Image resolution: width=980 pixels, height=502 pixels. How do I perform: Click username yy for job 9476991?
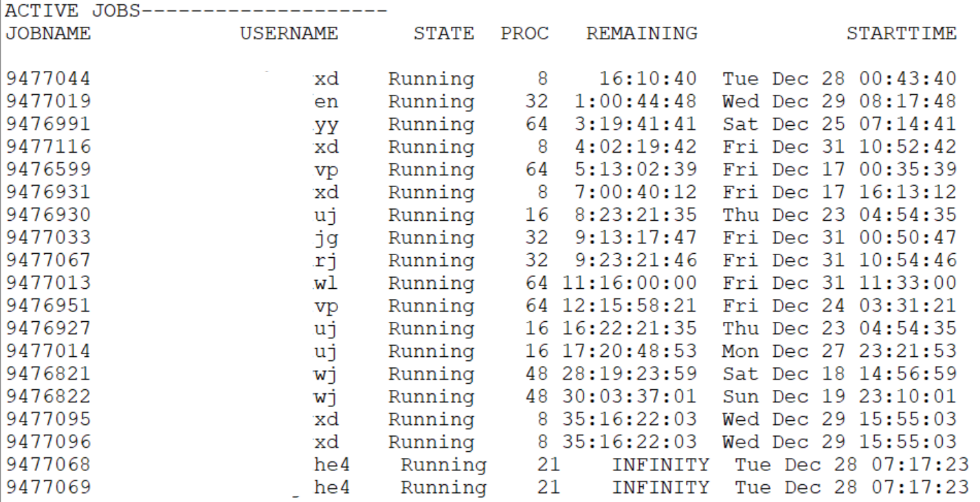[326, 125]
